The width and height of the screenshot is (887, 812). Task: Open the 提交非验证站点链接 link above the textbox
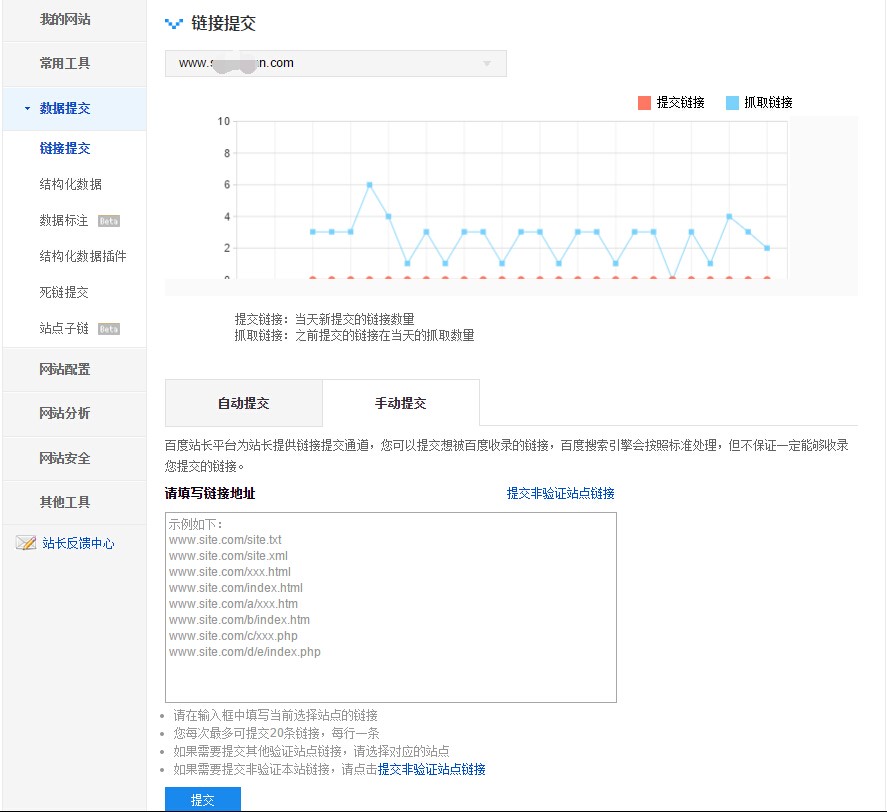[561, 493]
